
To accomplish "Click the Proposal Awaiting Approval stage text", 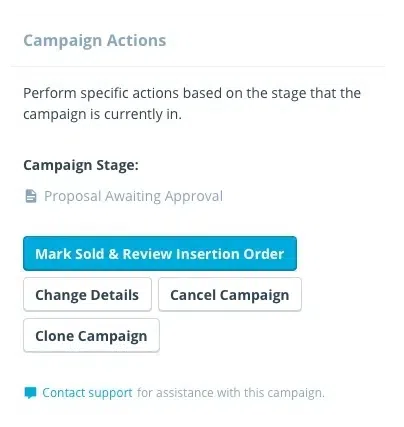I will (133, 196).
